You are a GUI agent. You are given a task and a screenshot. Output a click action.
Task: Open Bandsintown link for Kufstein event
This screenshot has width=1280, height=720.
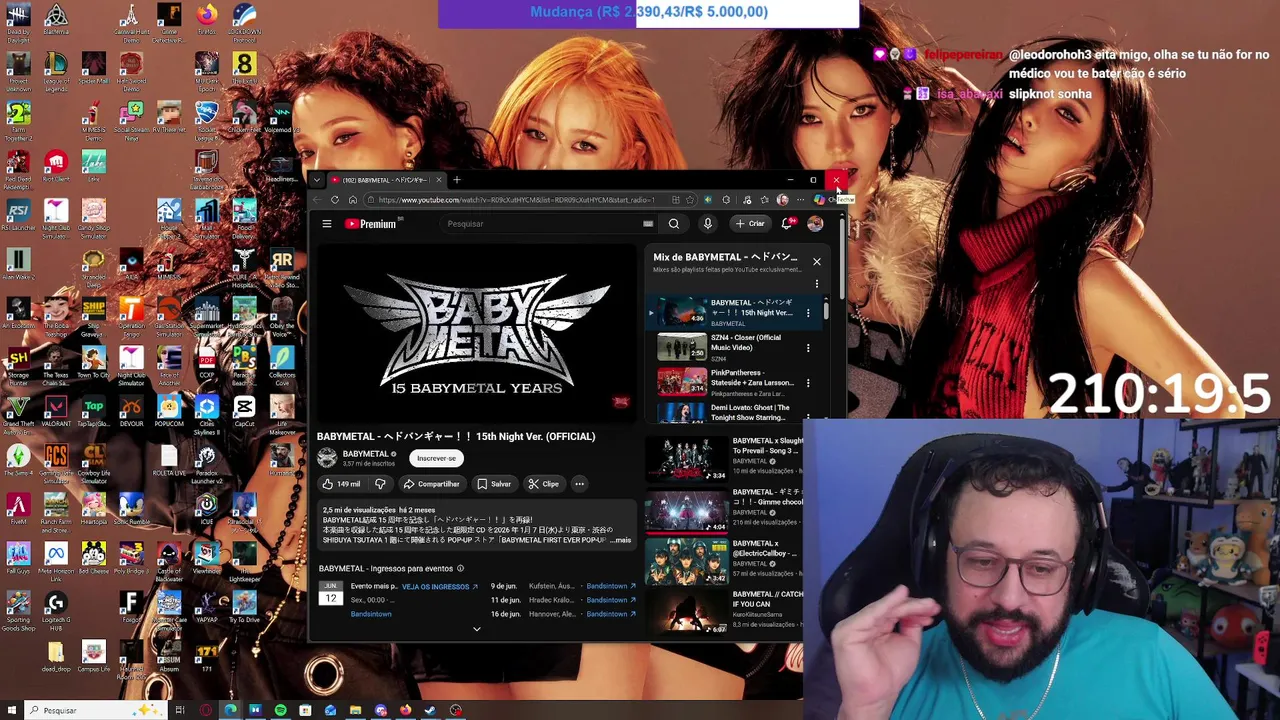pyautogui.click(x=611, y=586)
